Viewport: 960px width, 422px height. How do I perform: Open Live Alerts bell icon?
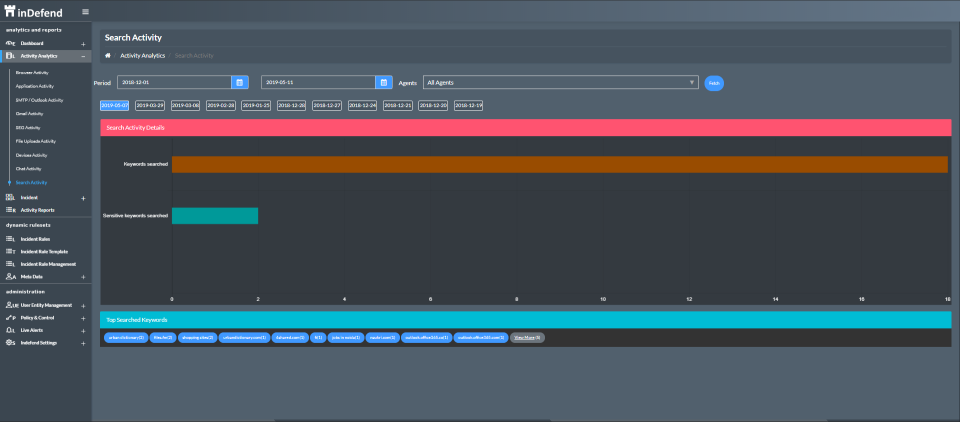pos(10,329)
